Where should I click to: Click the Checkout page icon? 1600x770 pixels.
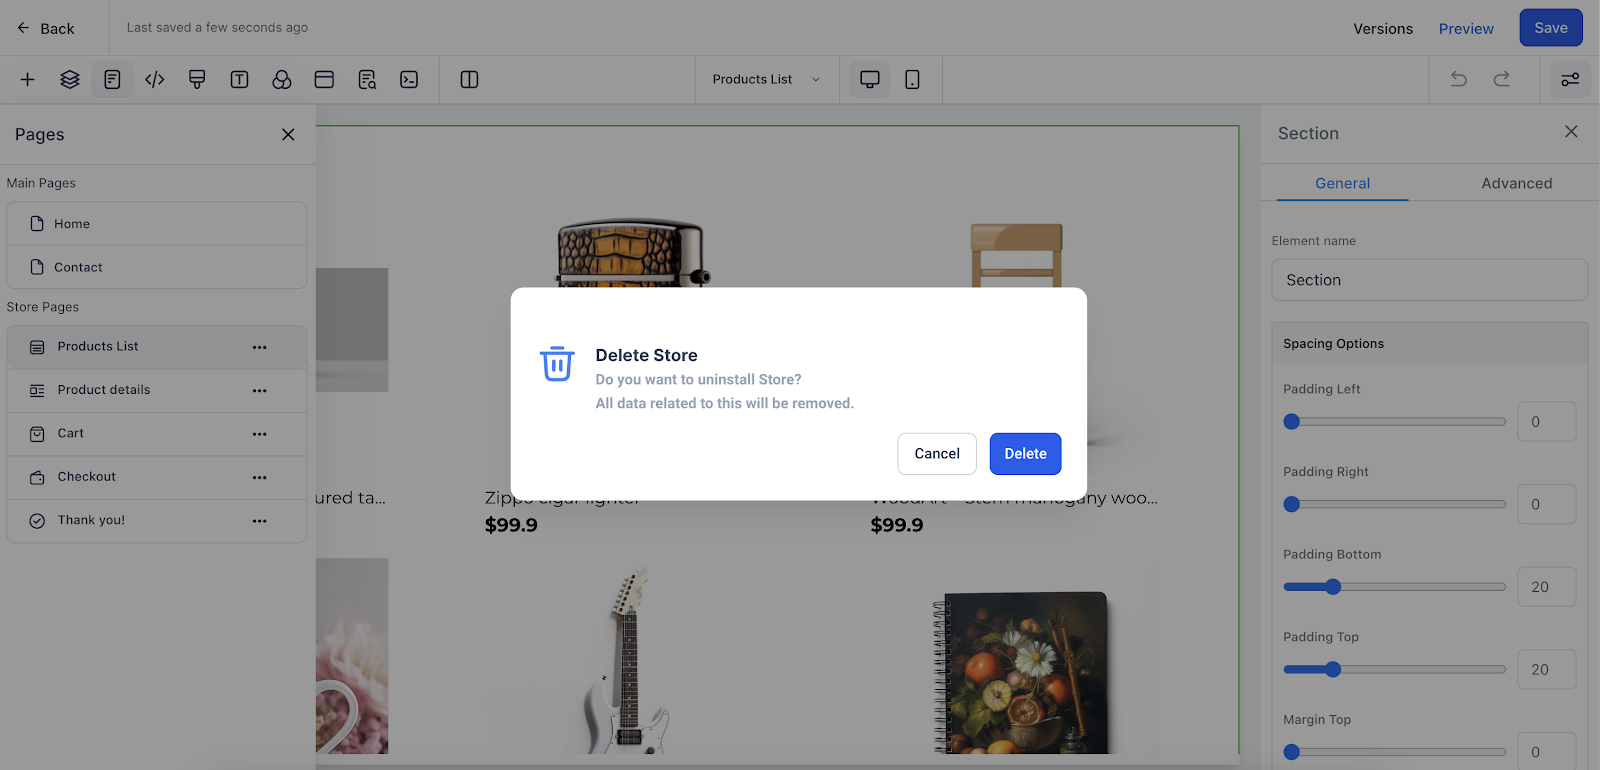coord(37,477)
